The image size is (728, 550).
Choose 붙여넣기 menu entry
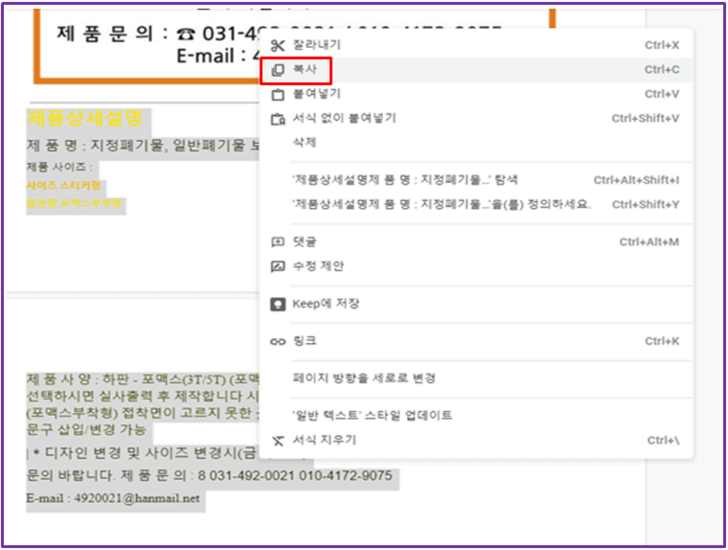pos(477,94)
